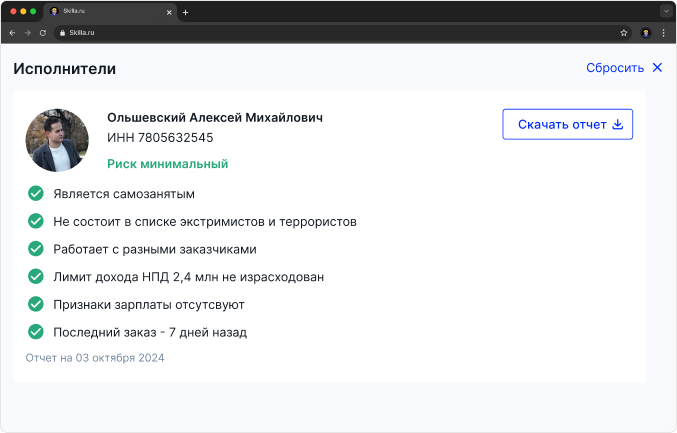Click text Работает с разными заказчиками
The height and width of the screenshot is (433, 677).
click(x=155, y=250)
